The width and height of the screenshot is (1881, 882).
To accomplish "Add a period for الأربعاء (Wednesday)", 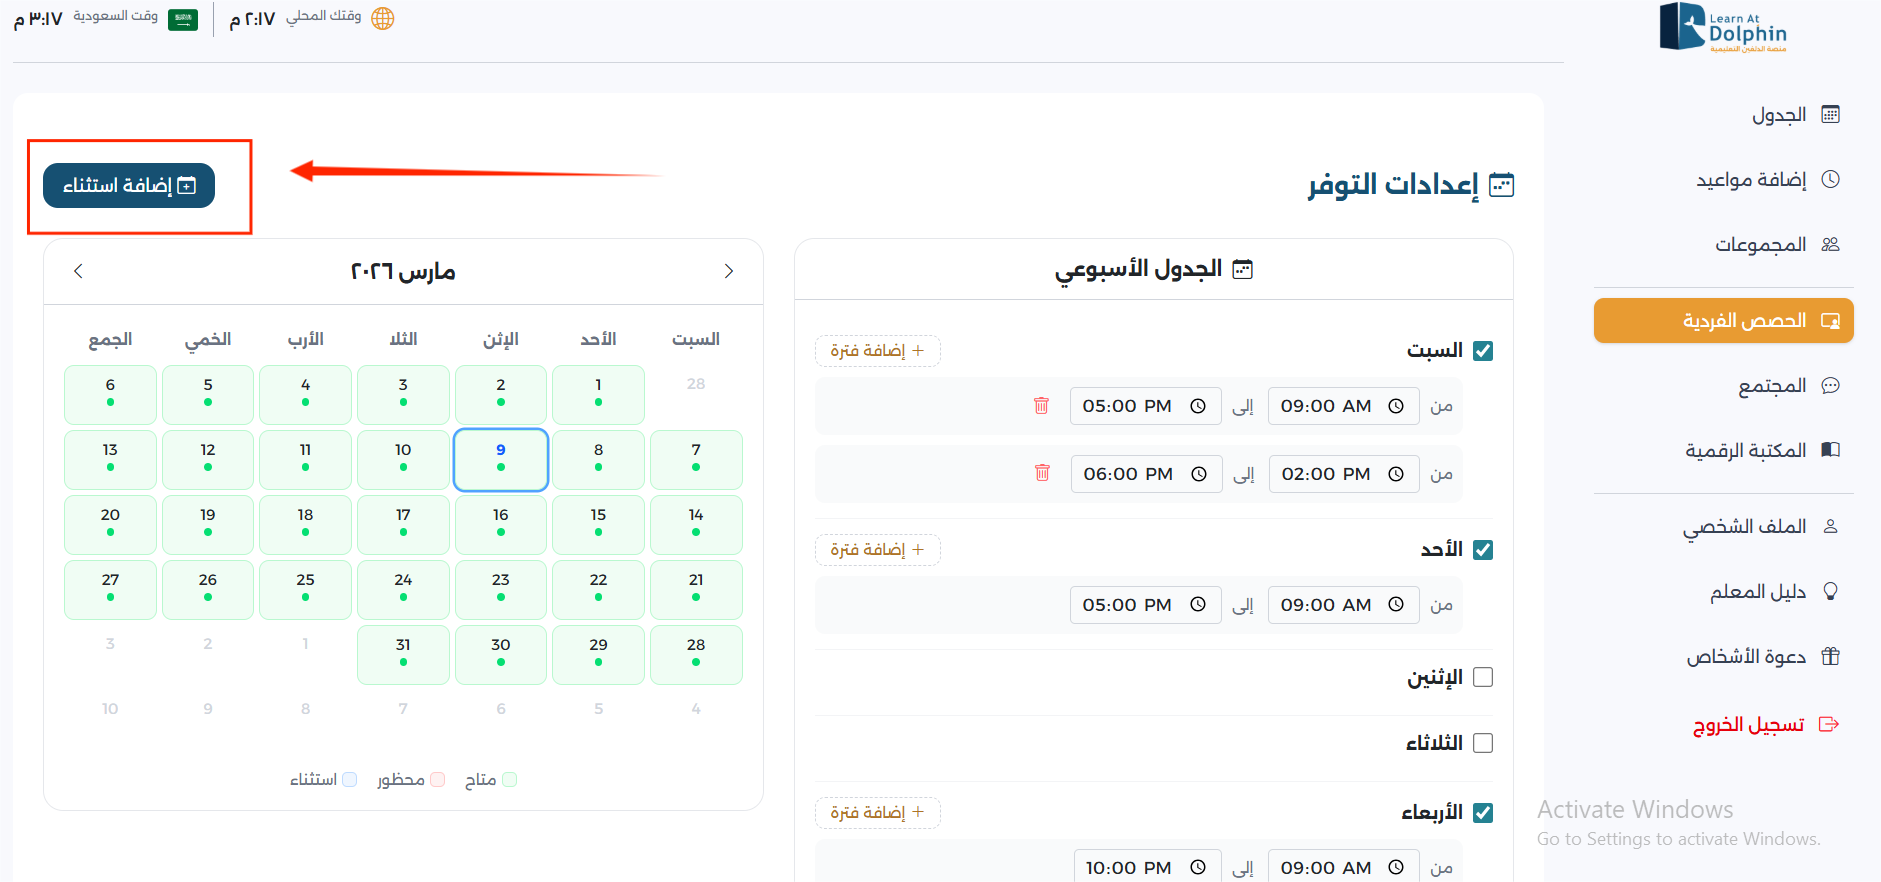I will pos(877,813).
